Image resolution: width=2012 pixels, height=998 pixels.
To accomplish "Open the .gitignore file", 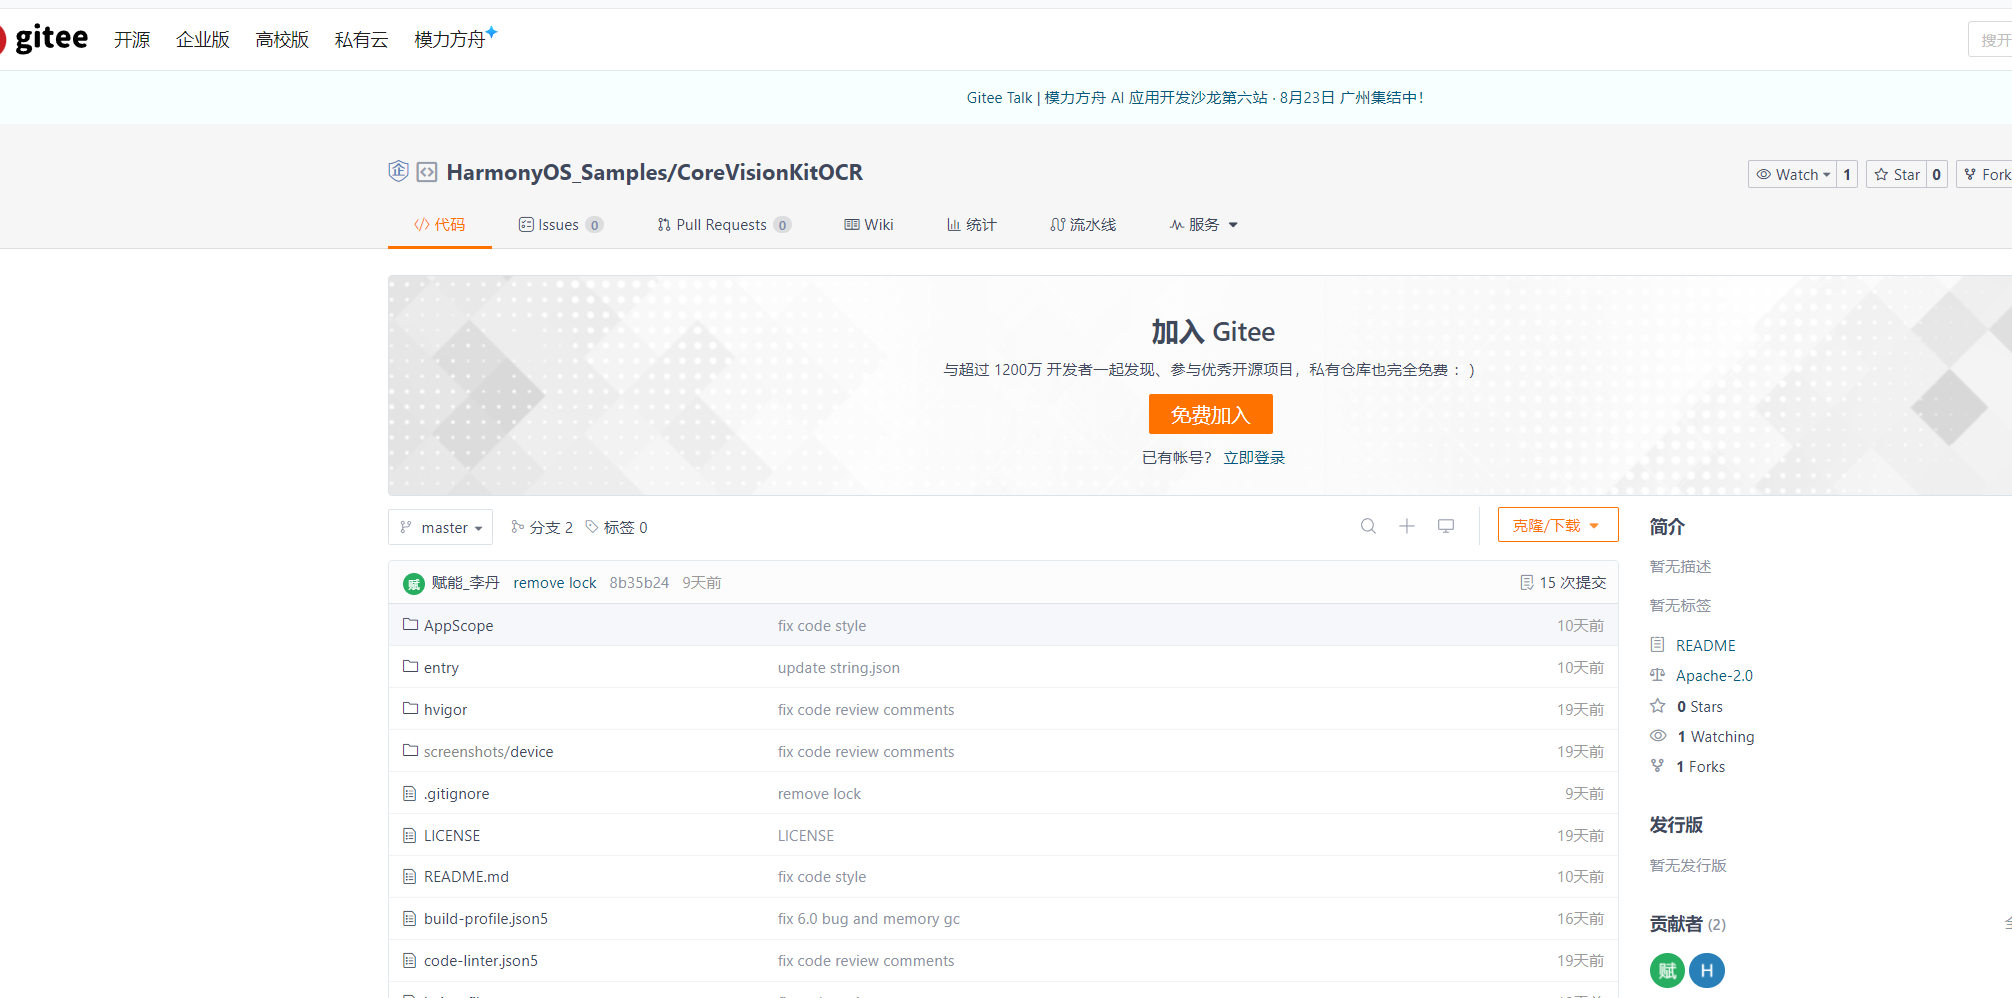I will pos(456,793).
